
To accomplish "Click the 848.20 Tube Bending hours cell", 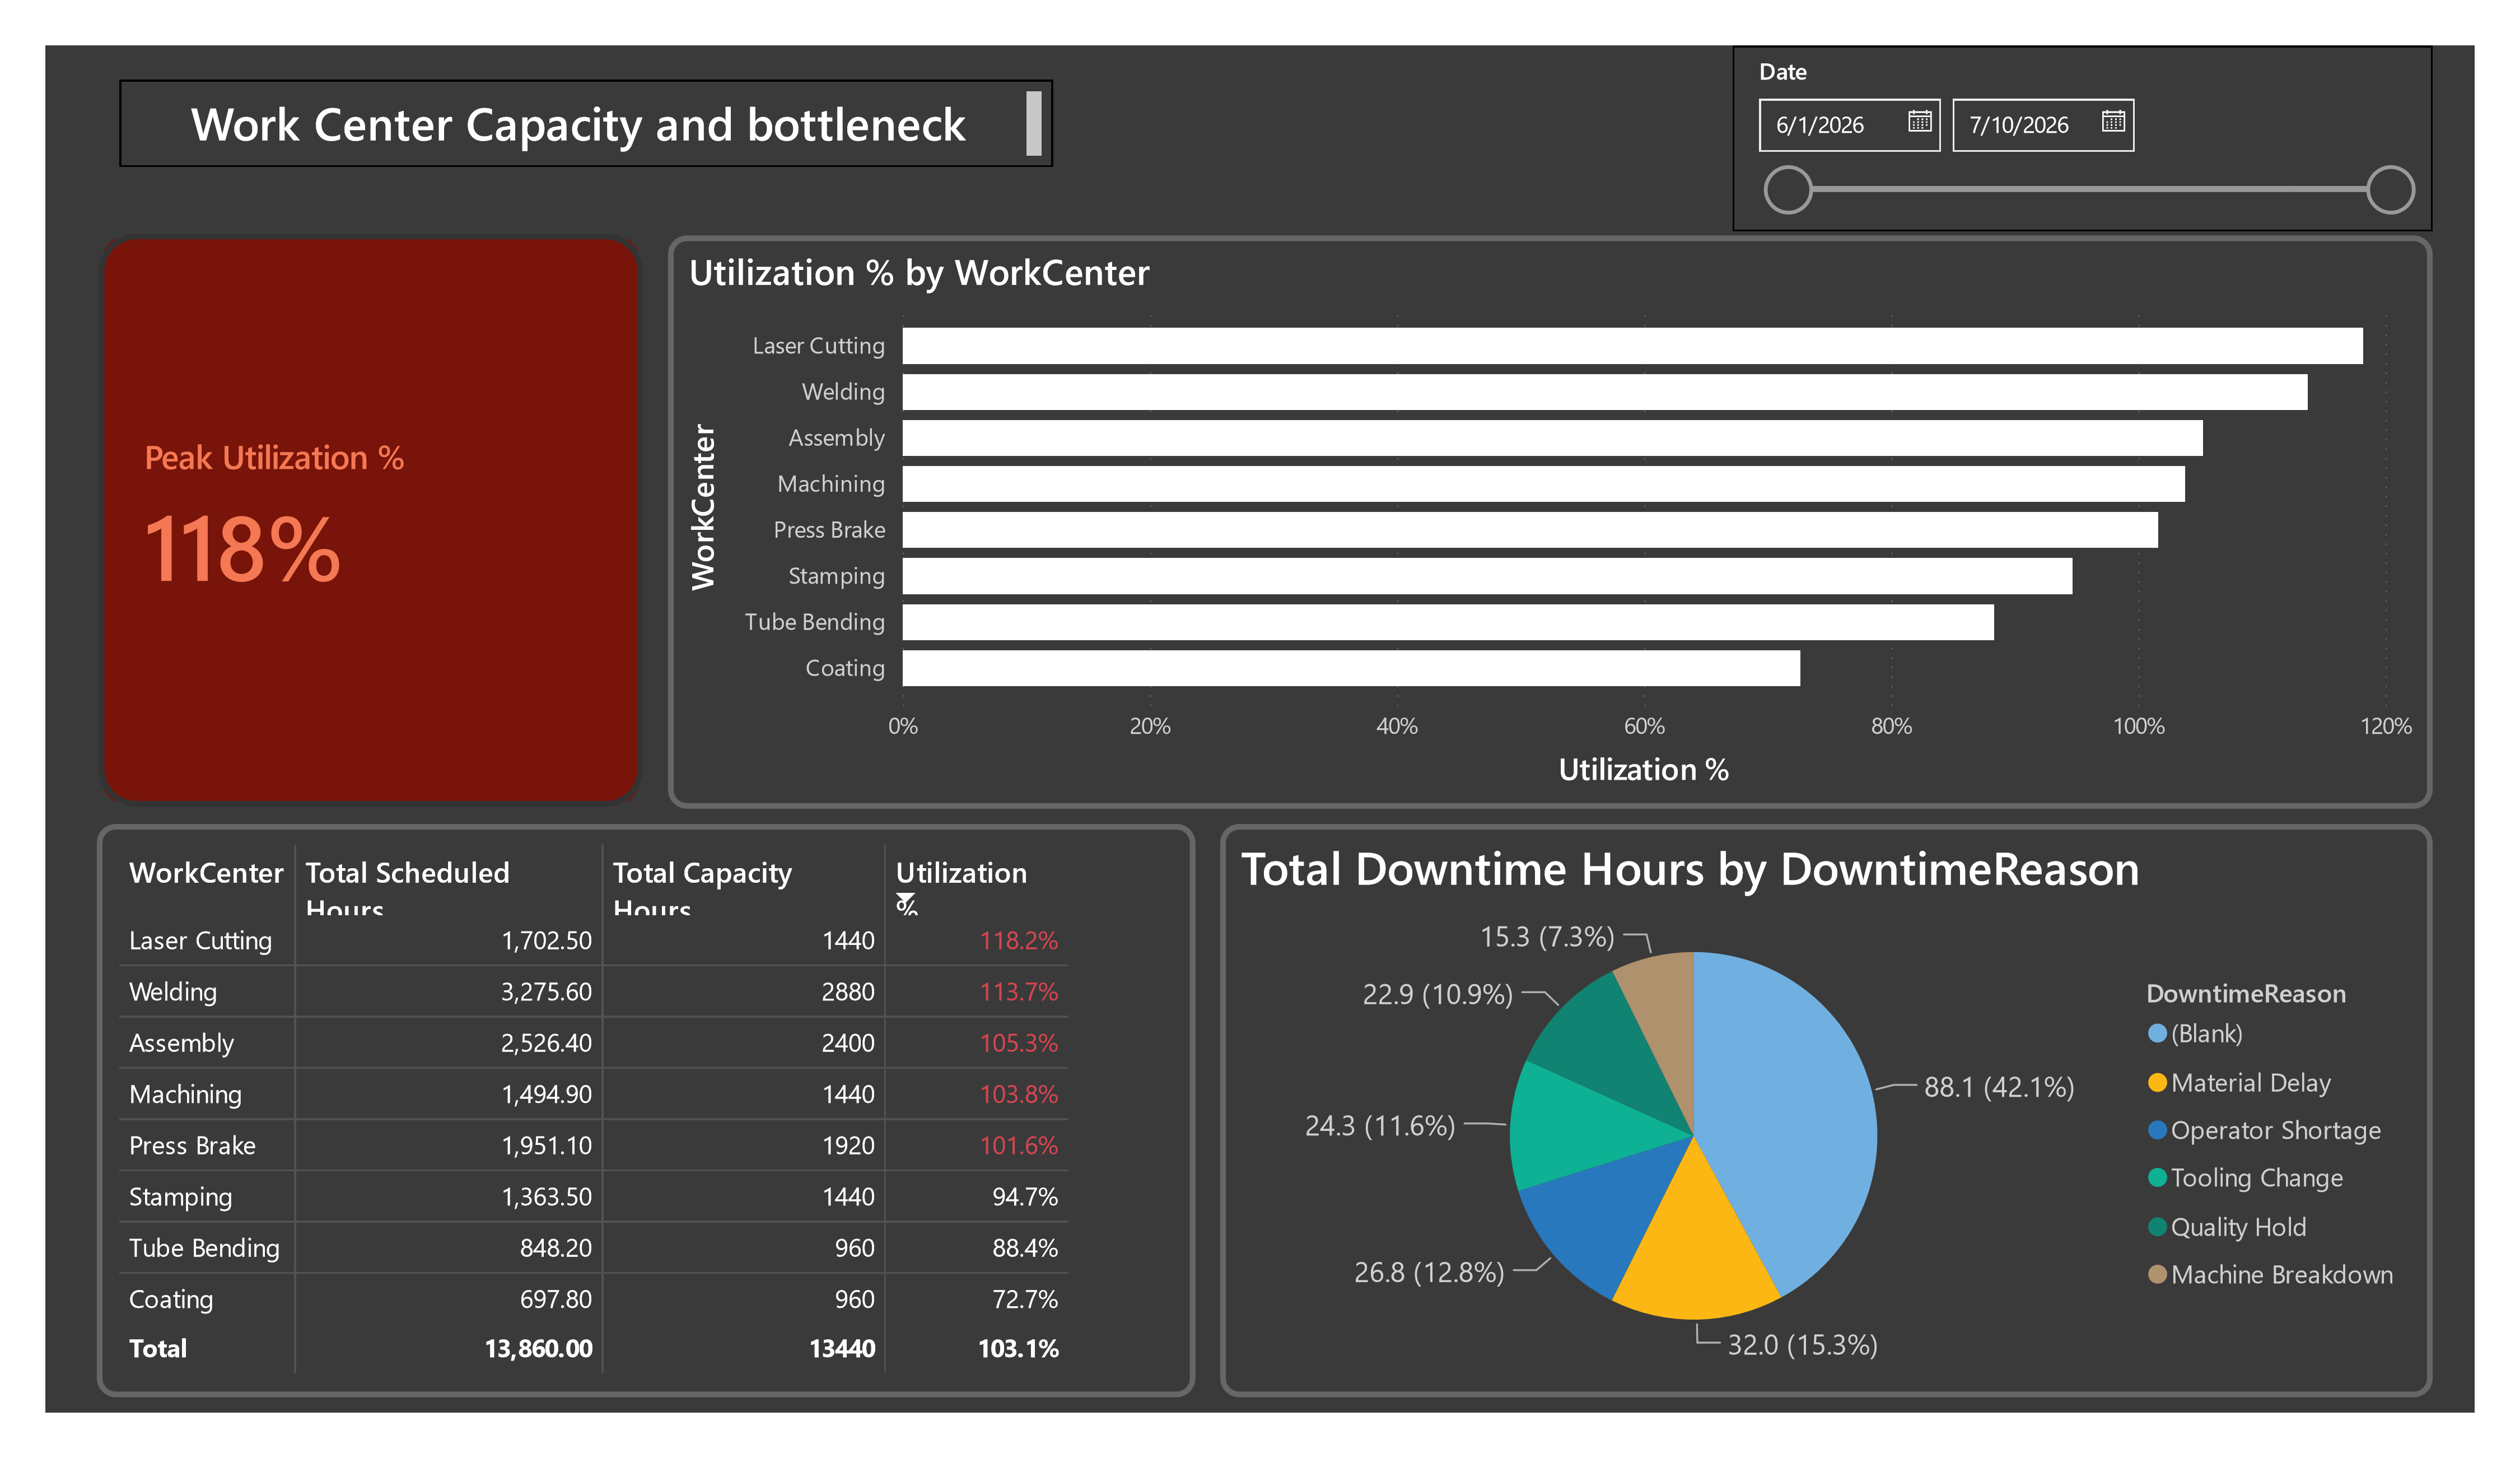I will [555, 1248].
